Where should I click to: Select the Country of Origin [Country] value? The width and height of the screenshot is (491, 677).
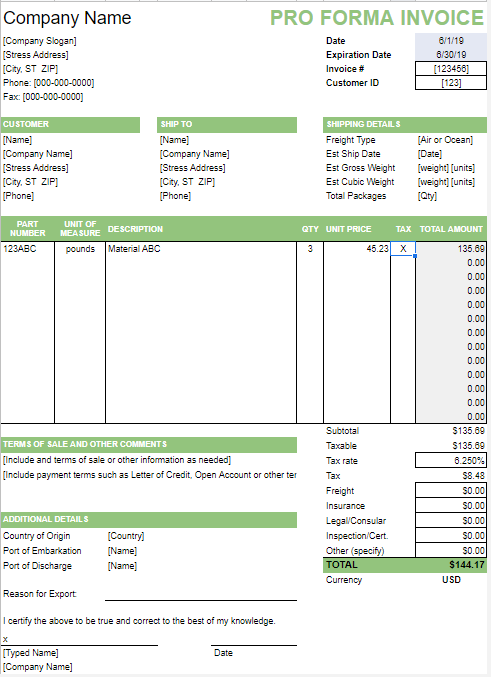126,536
